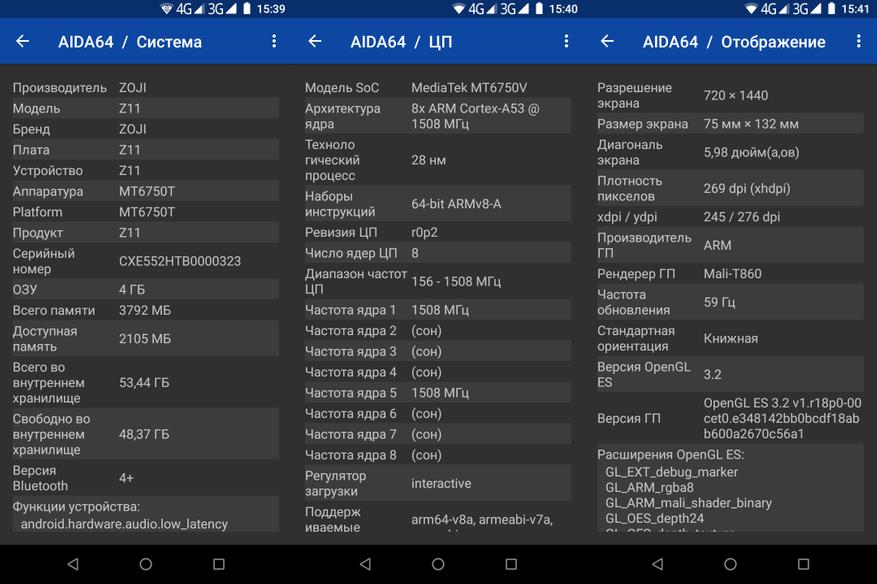Open the overflow menu on the Система screen
877x584 pixels.
274,41
